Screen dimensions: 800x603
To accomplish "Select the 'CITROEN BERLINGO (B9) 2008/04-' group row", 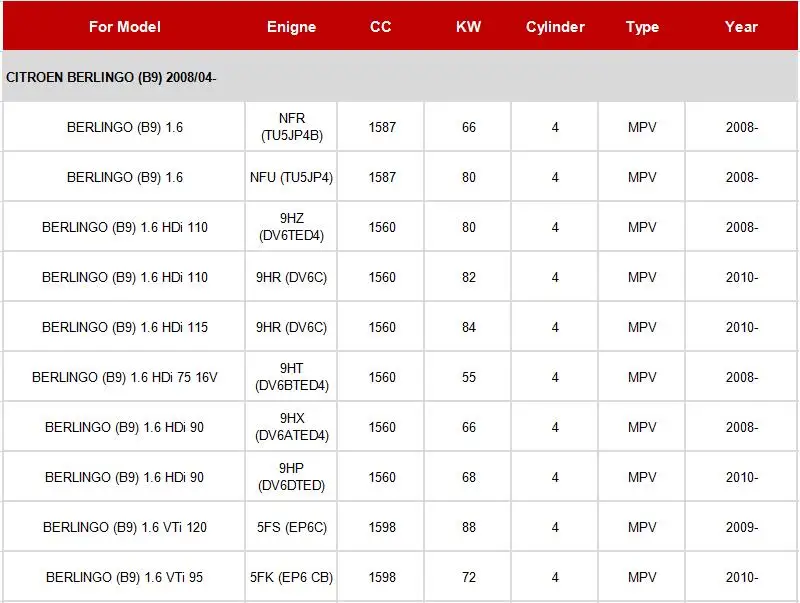I will 400,77.
